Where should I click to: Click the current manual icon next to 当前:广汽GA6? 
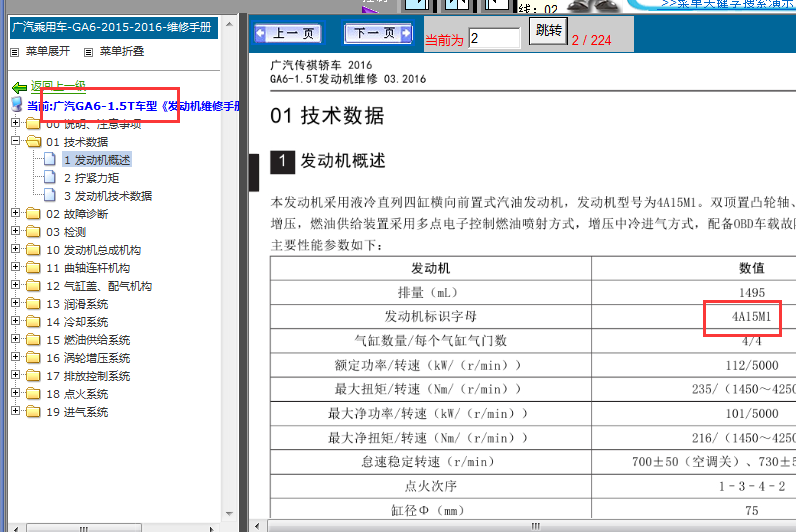coord(17,104)
